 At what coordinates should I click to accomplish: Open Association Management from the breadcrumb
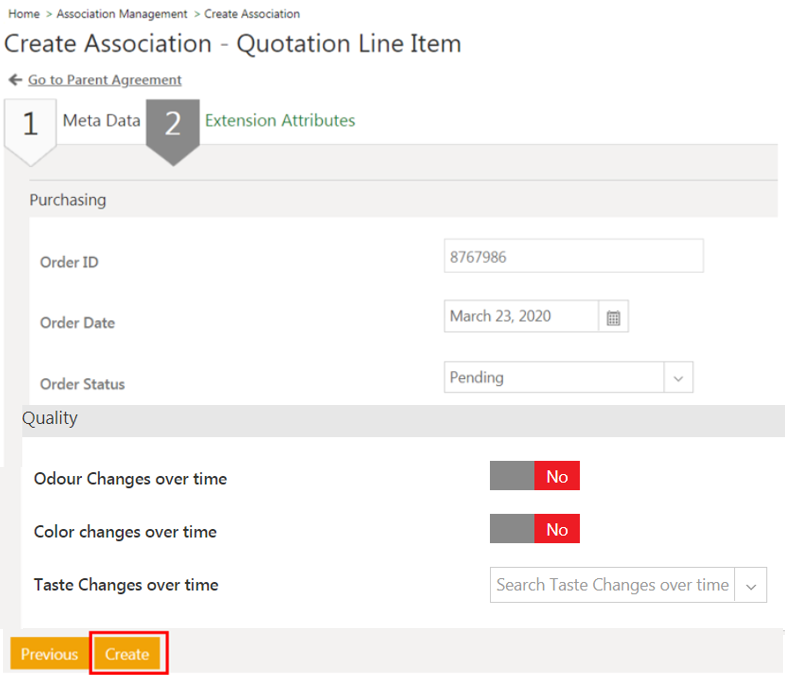(122, 14)
